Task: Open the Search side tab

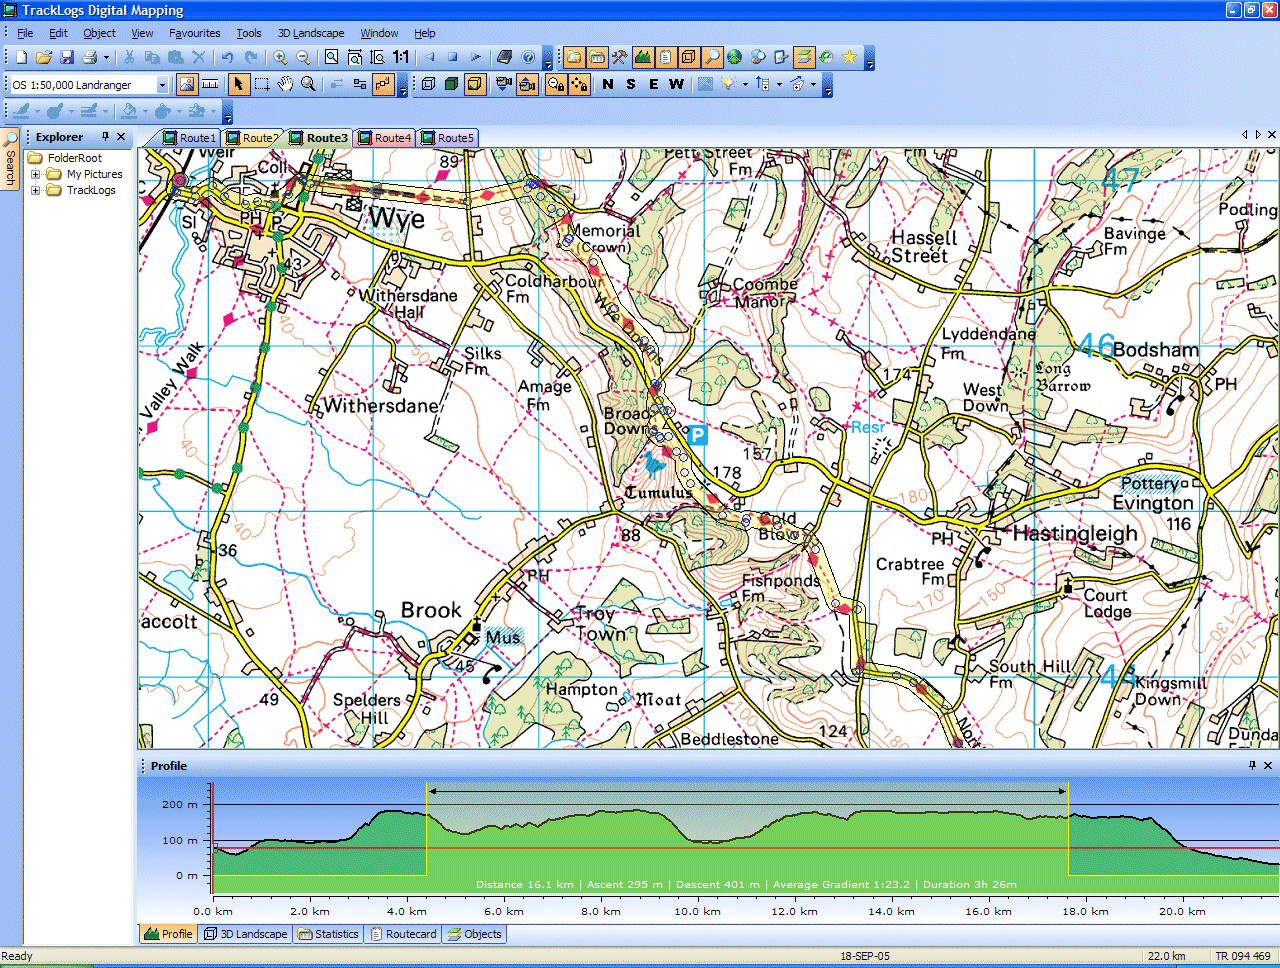Action: pyautogui.click(x=10, y=159)
